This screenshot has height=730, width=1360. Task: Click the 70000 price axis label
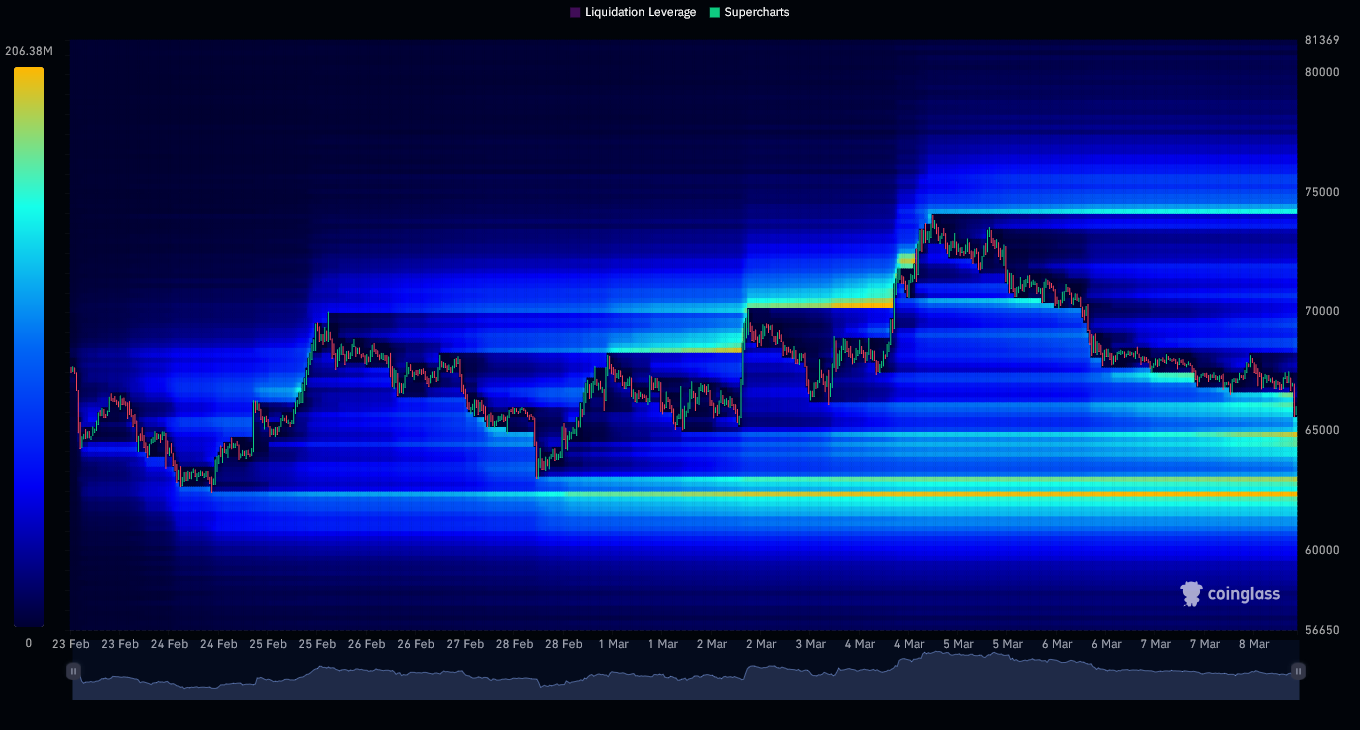tap(1322, 311)
